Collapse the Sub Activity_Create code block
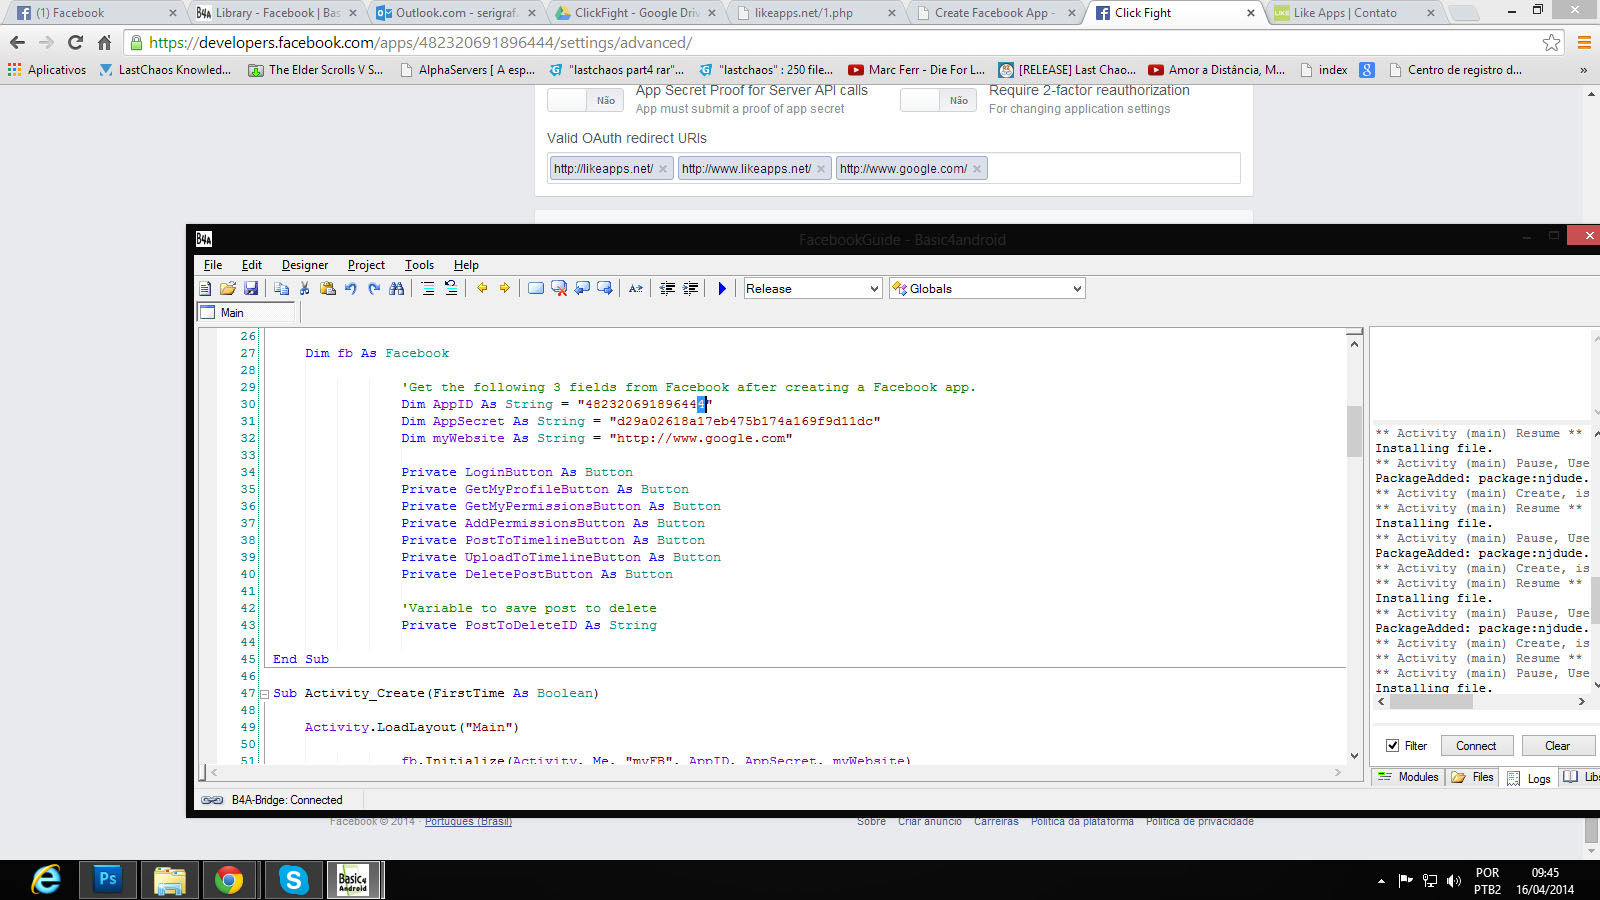Image resolution: width=1600 pixels, height=900 pixels. tap(264, 694)
